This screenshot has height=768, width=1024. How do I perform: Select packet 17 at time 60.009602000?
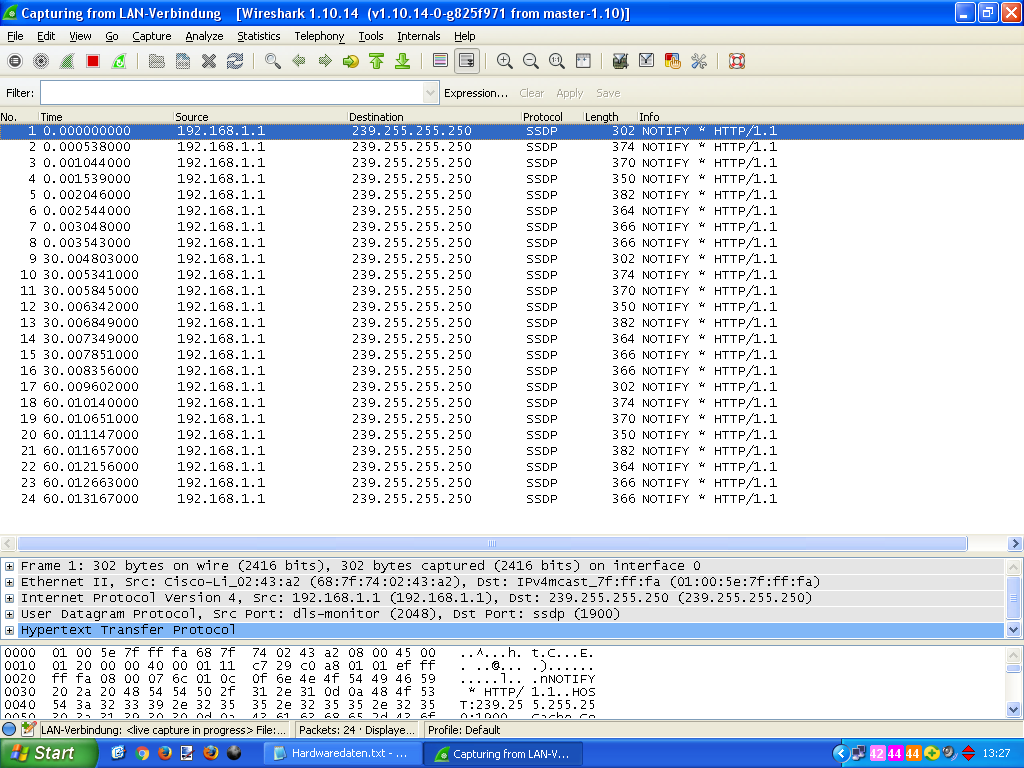coord(512,387)
